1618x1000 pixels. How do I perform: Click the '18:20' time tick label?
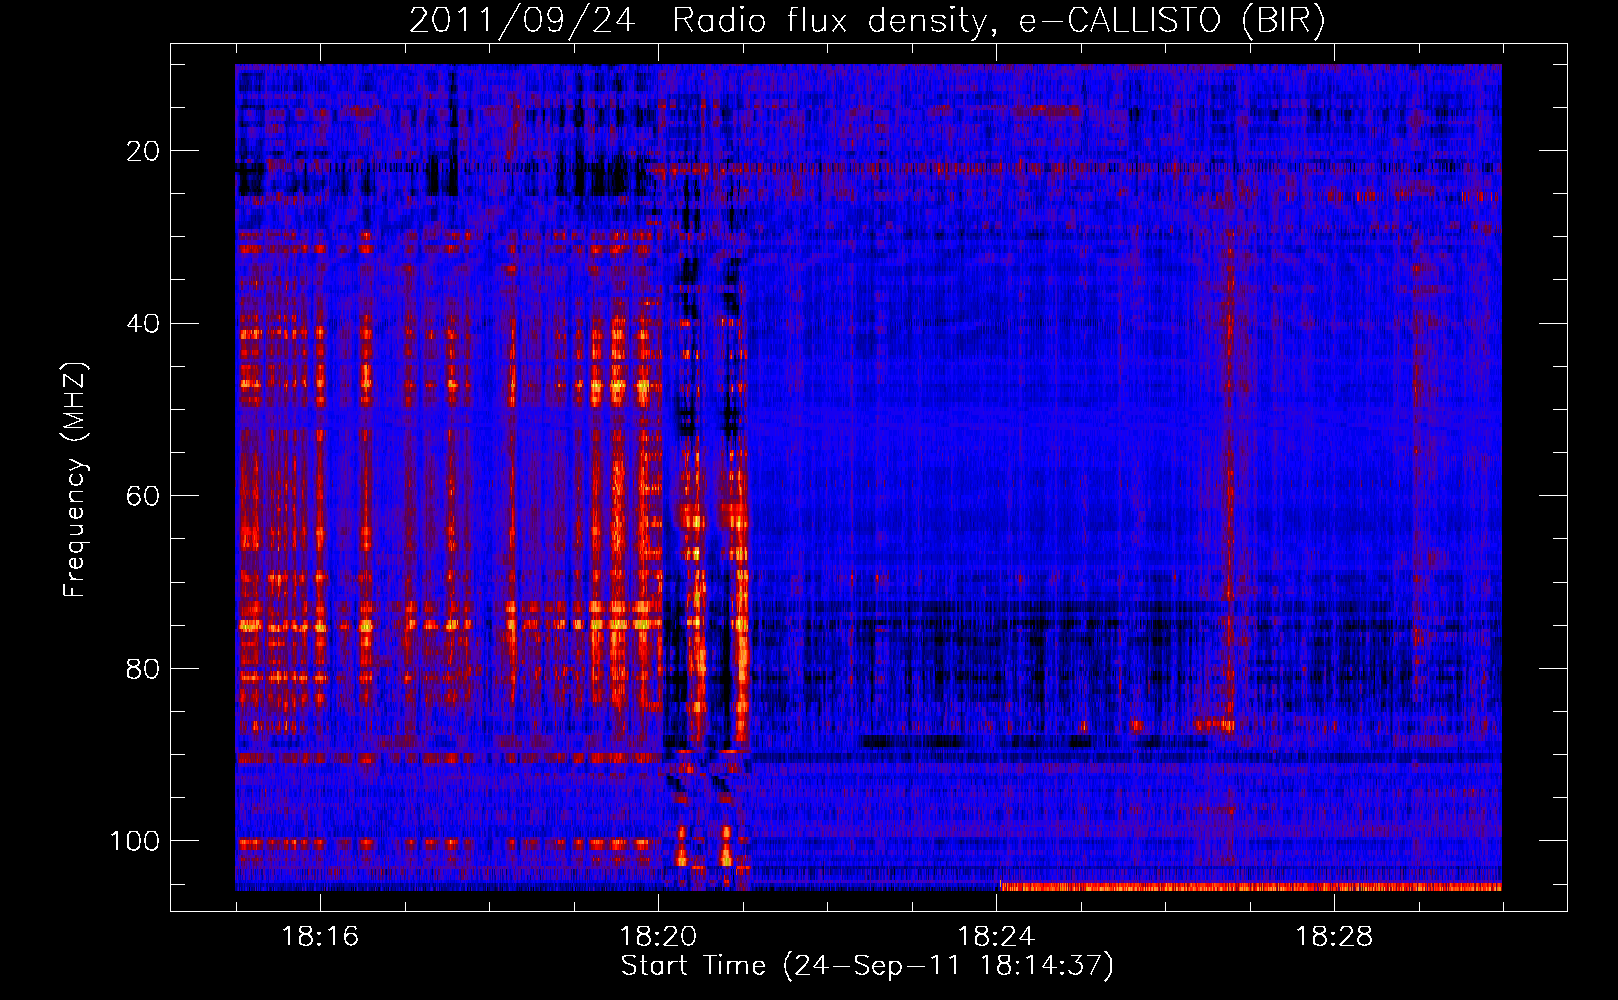(x=658, y=937)
